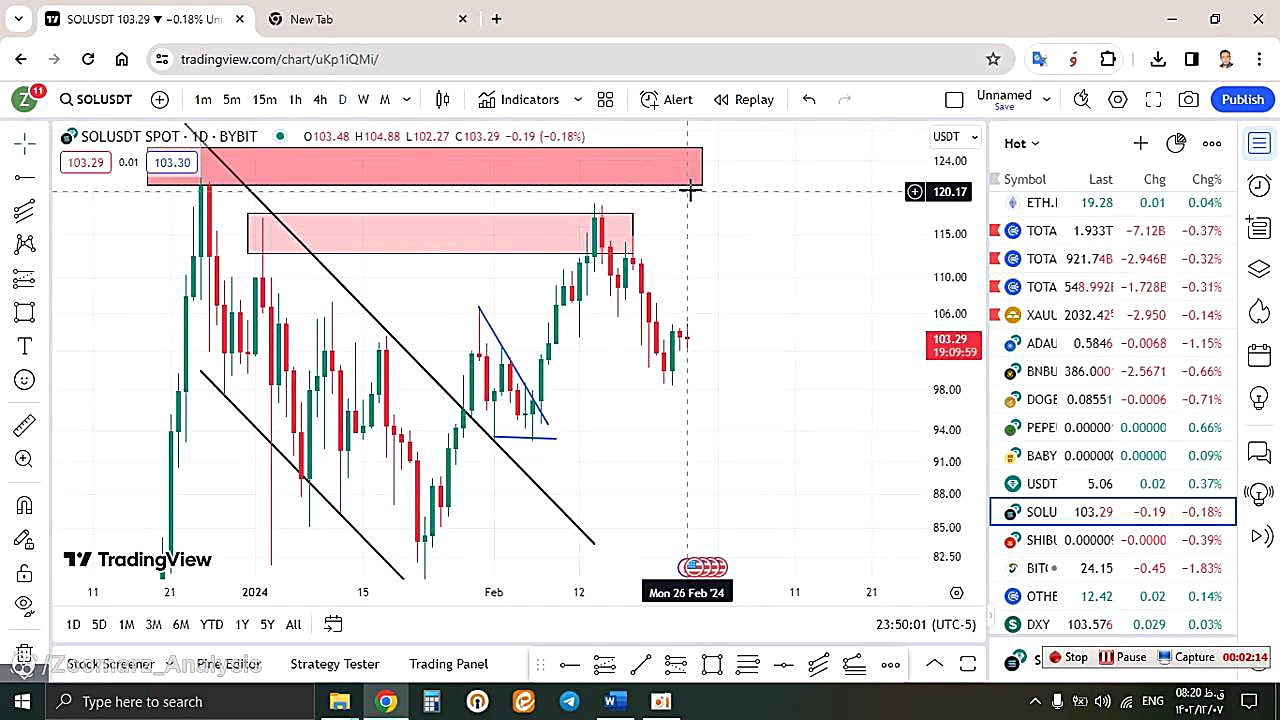Open the emoji icons tool
The width and height of the screenshot is (1280, 720).
coord(25,380)
